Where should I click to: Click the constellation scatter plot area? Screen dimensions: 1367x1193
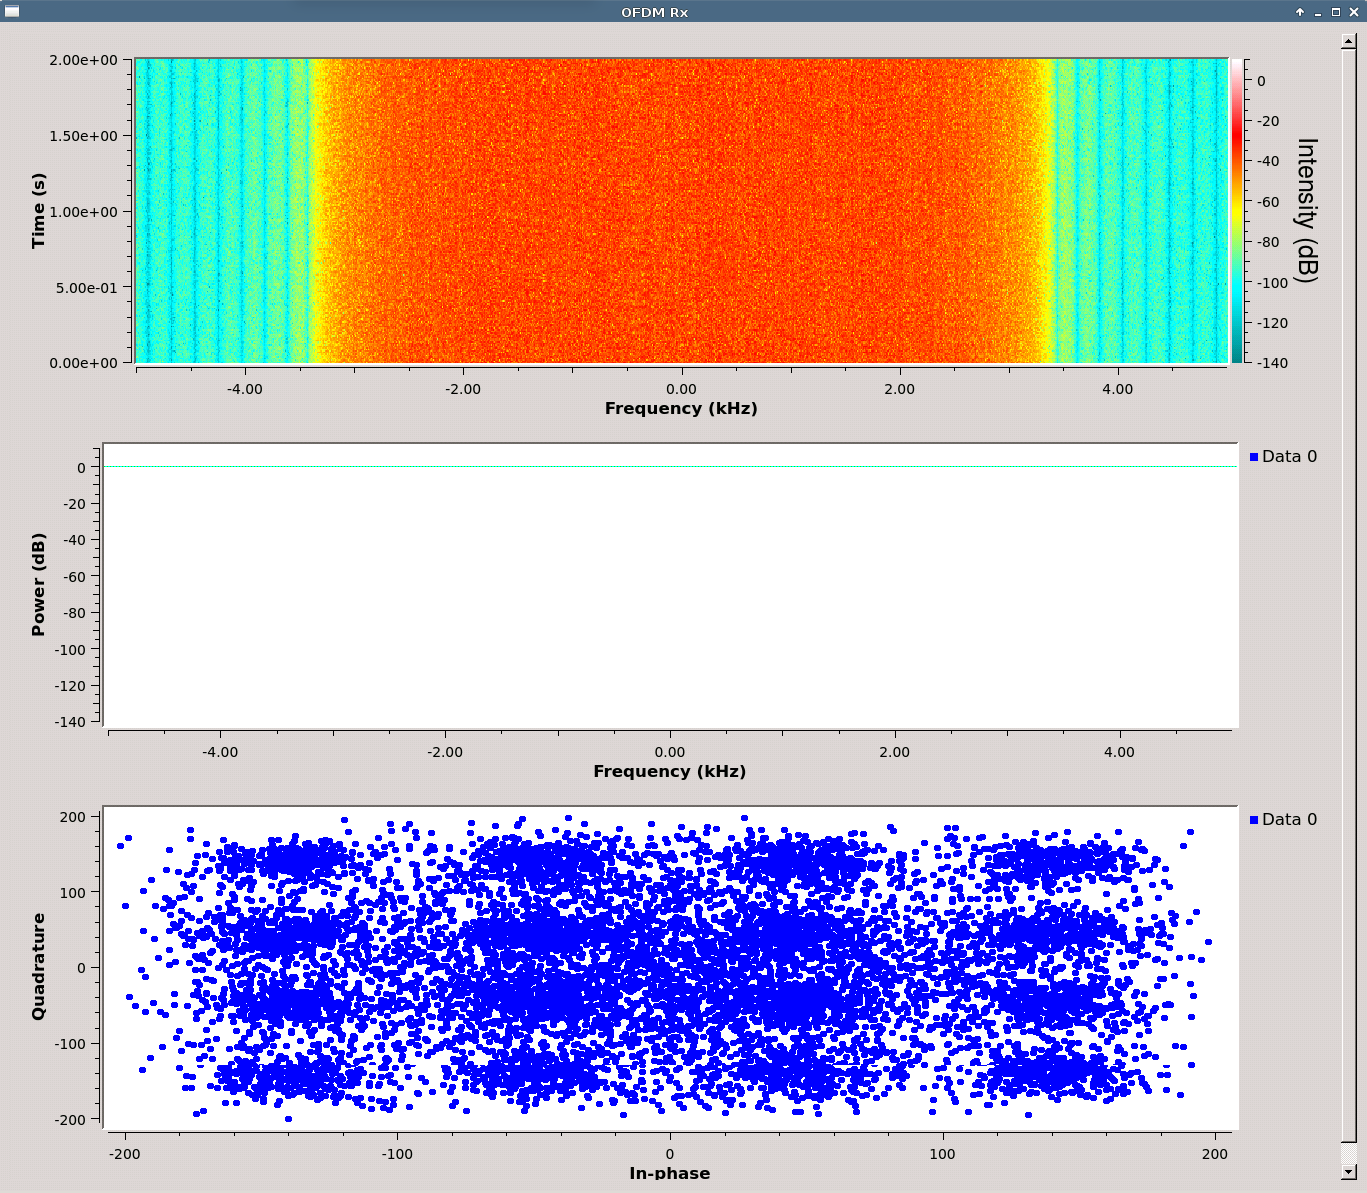click(671, 968)
